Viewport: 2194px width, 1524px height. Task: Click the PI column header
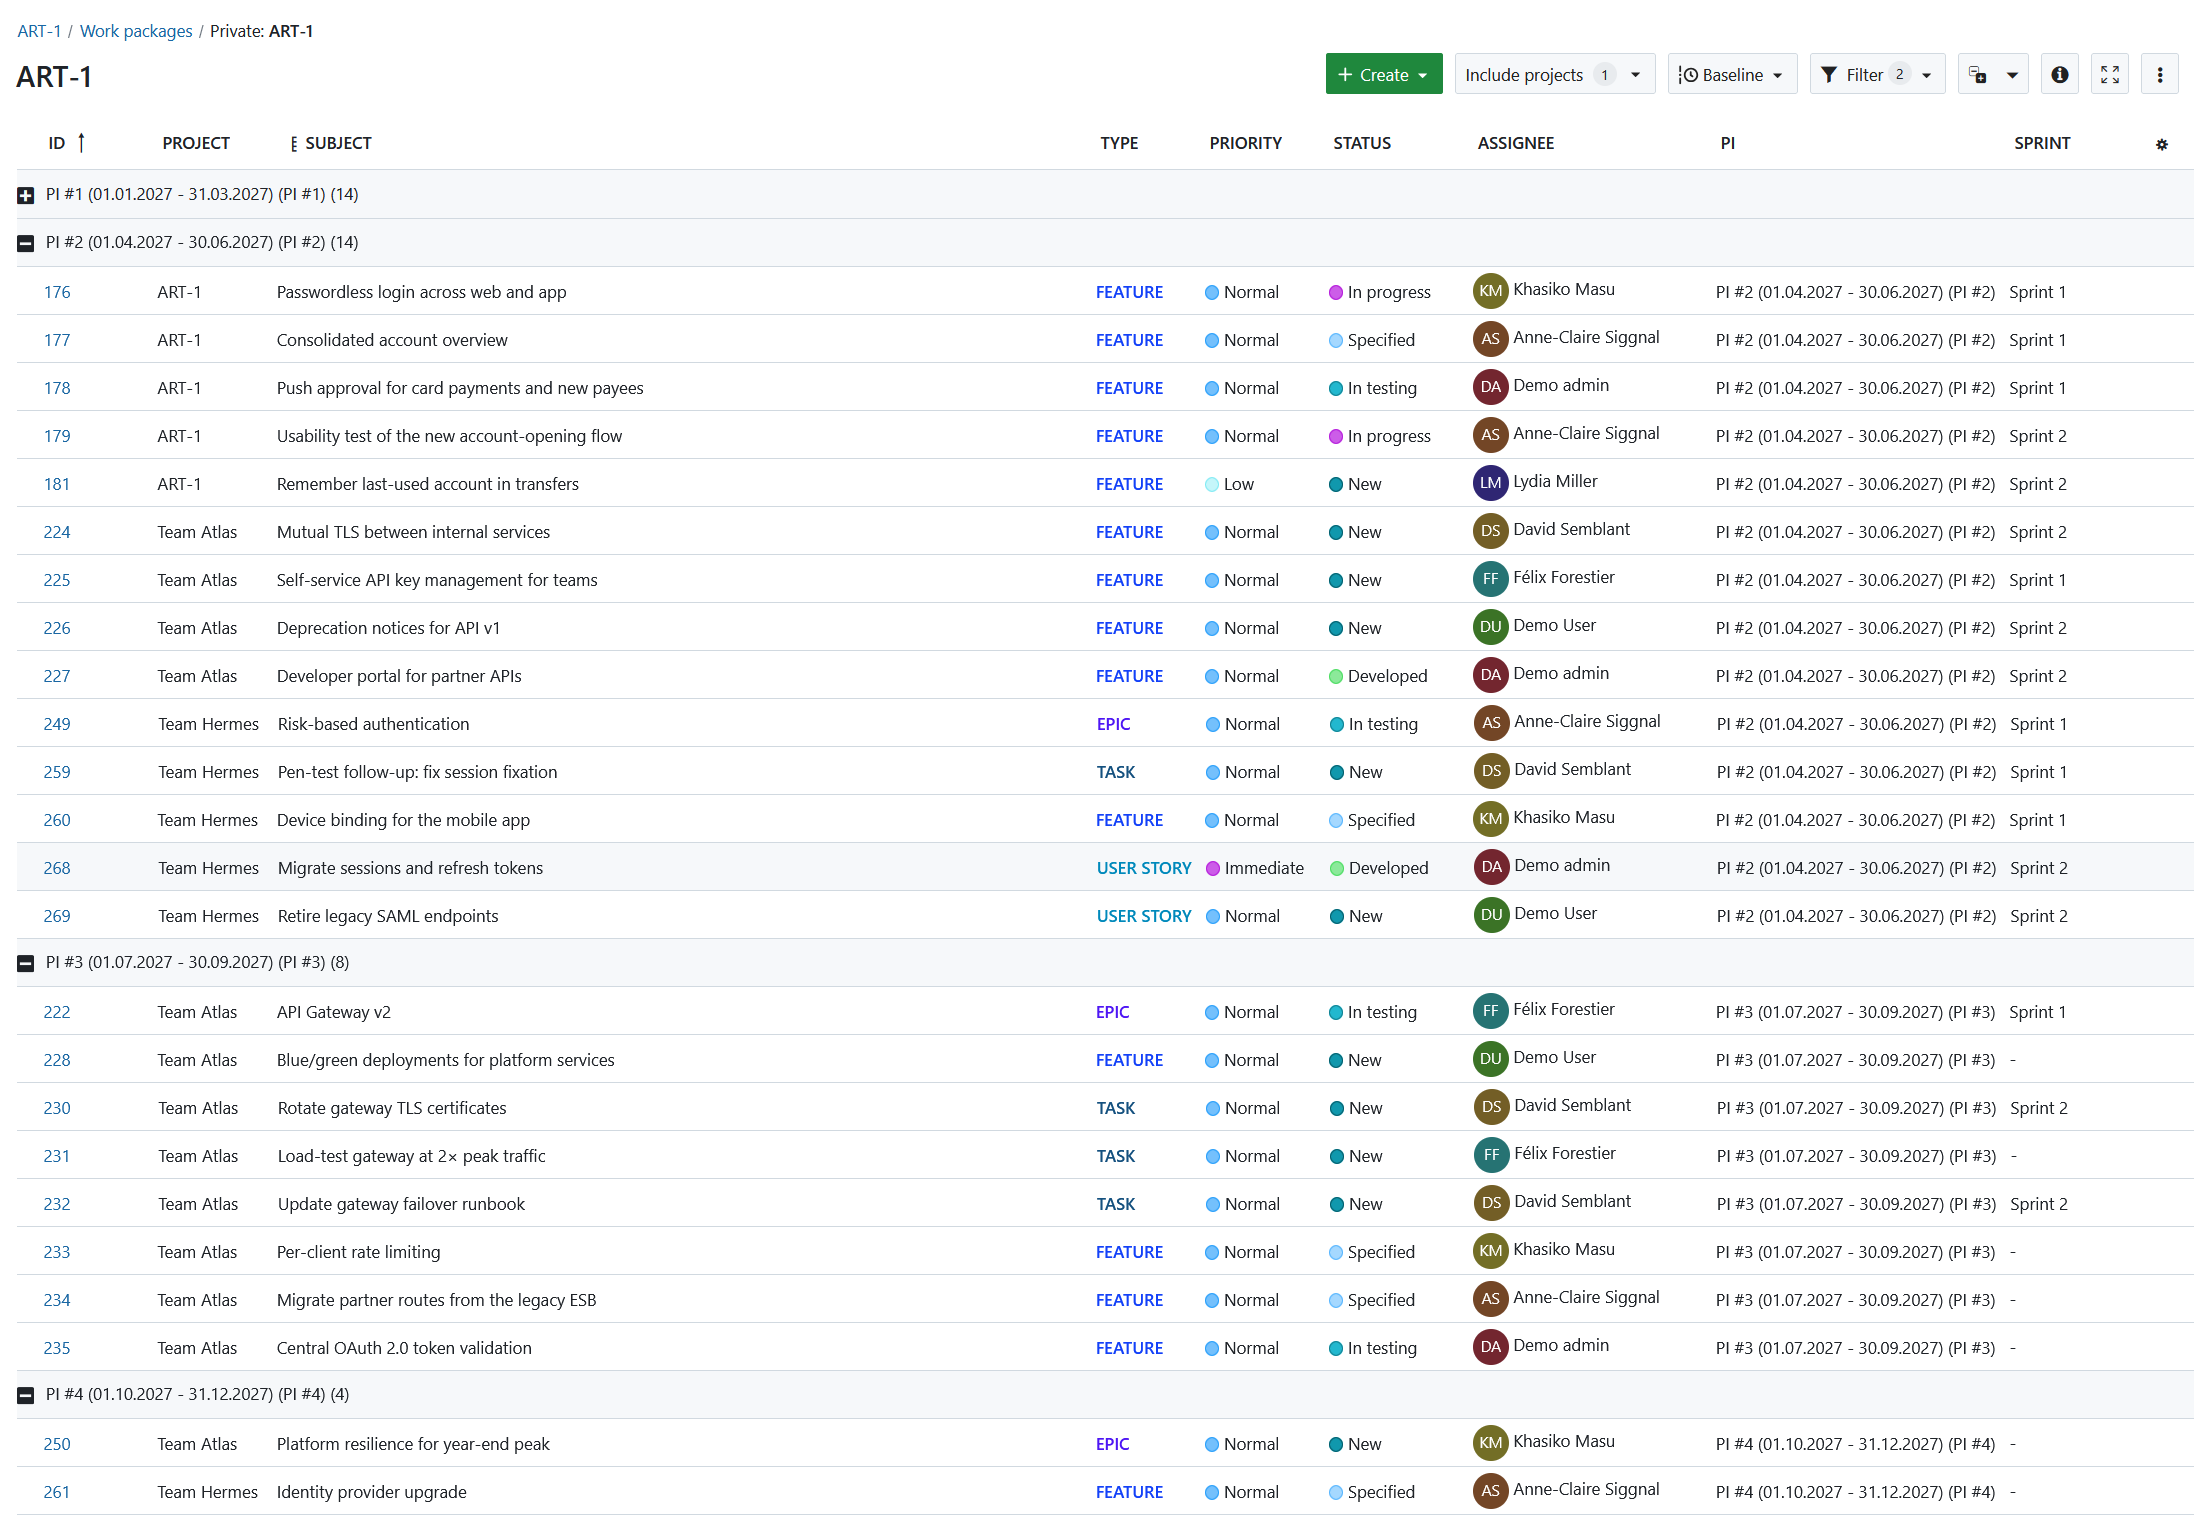1727,143
